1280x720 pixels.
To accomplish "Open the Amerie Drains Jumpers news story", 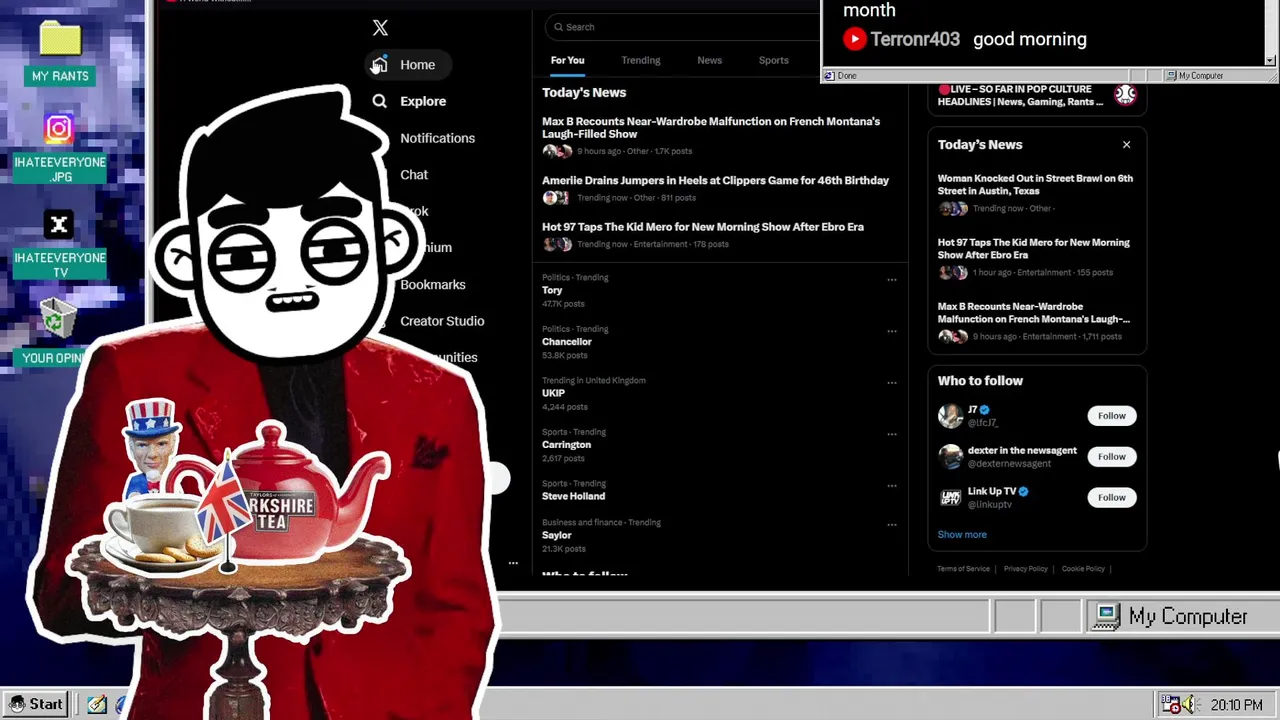I will tap(715, 181).
